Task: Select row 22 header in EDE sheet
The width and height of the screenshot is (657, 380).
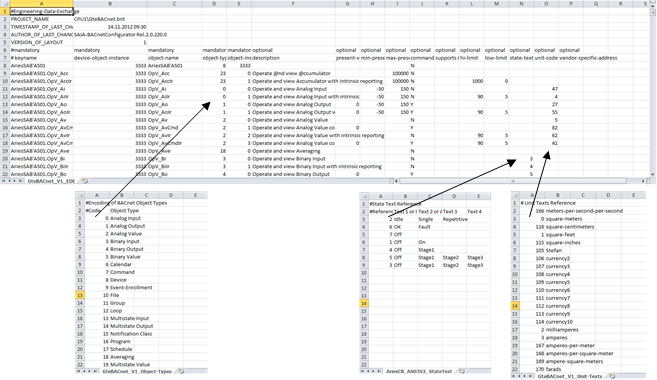Action: [x=5, y=174]
